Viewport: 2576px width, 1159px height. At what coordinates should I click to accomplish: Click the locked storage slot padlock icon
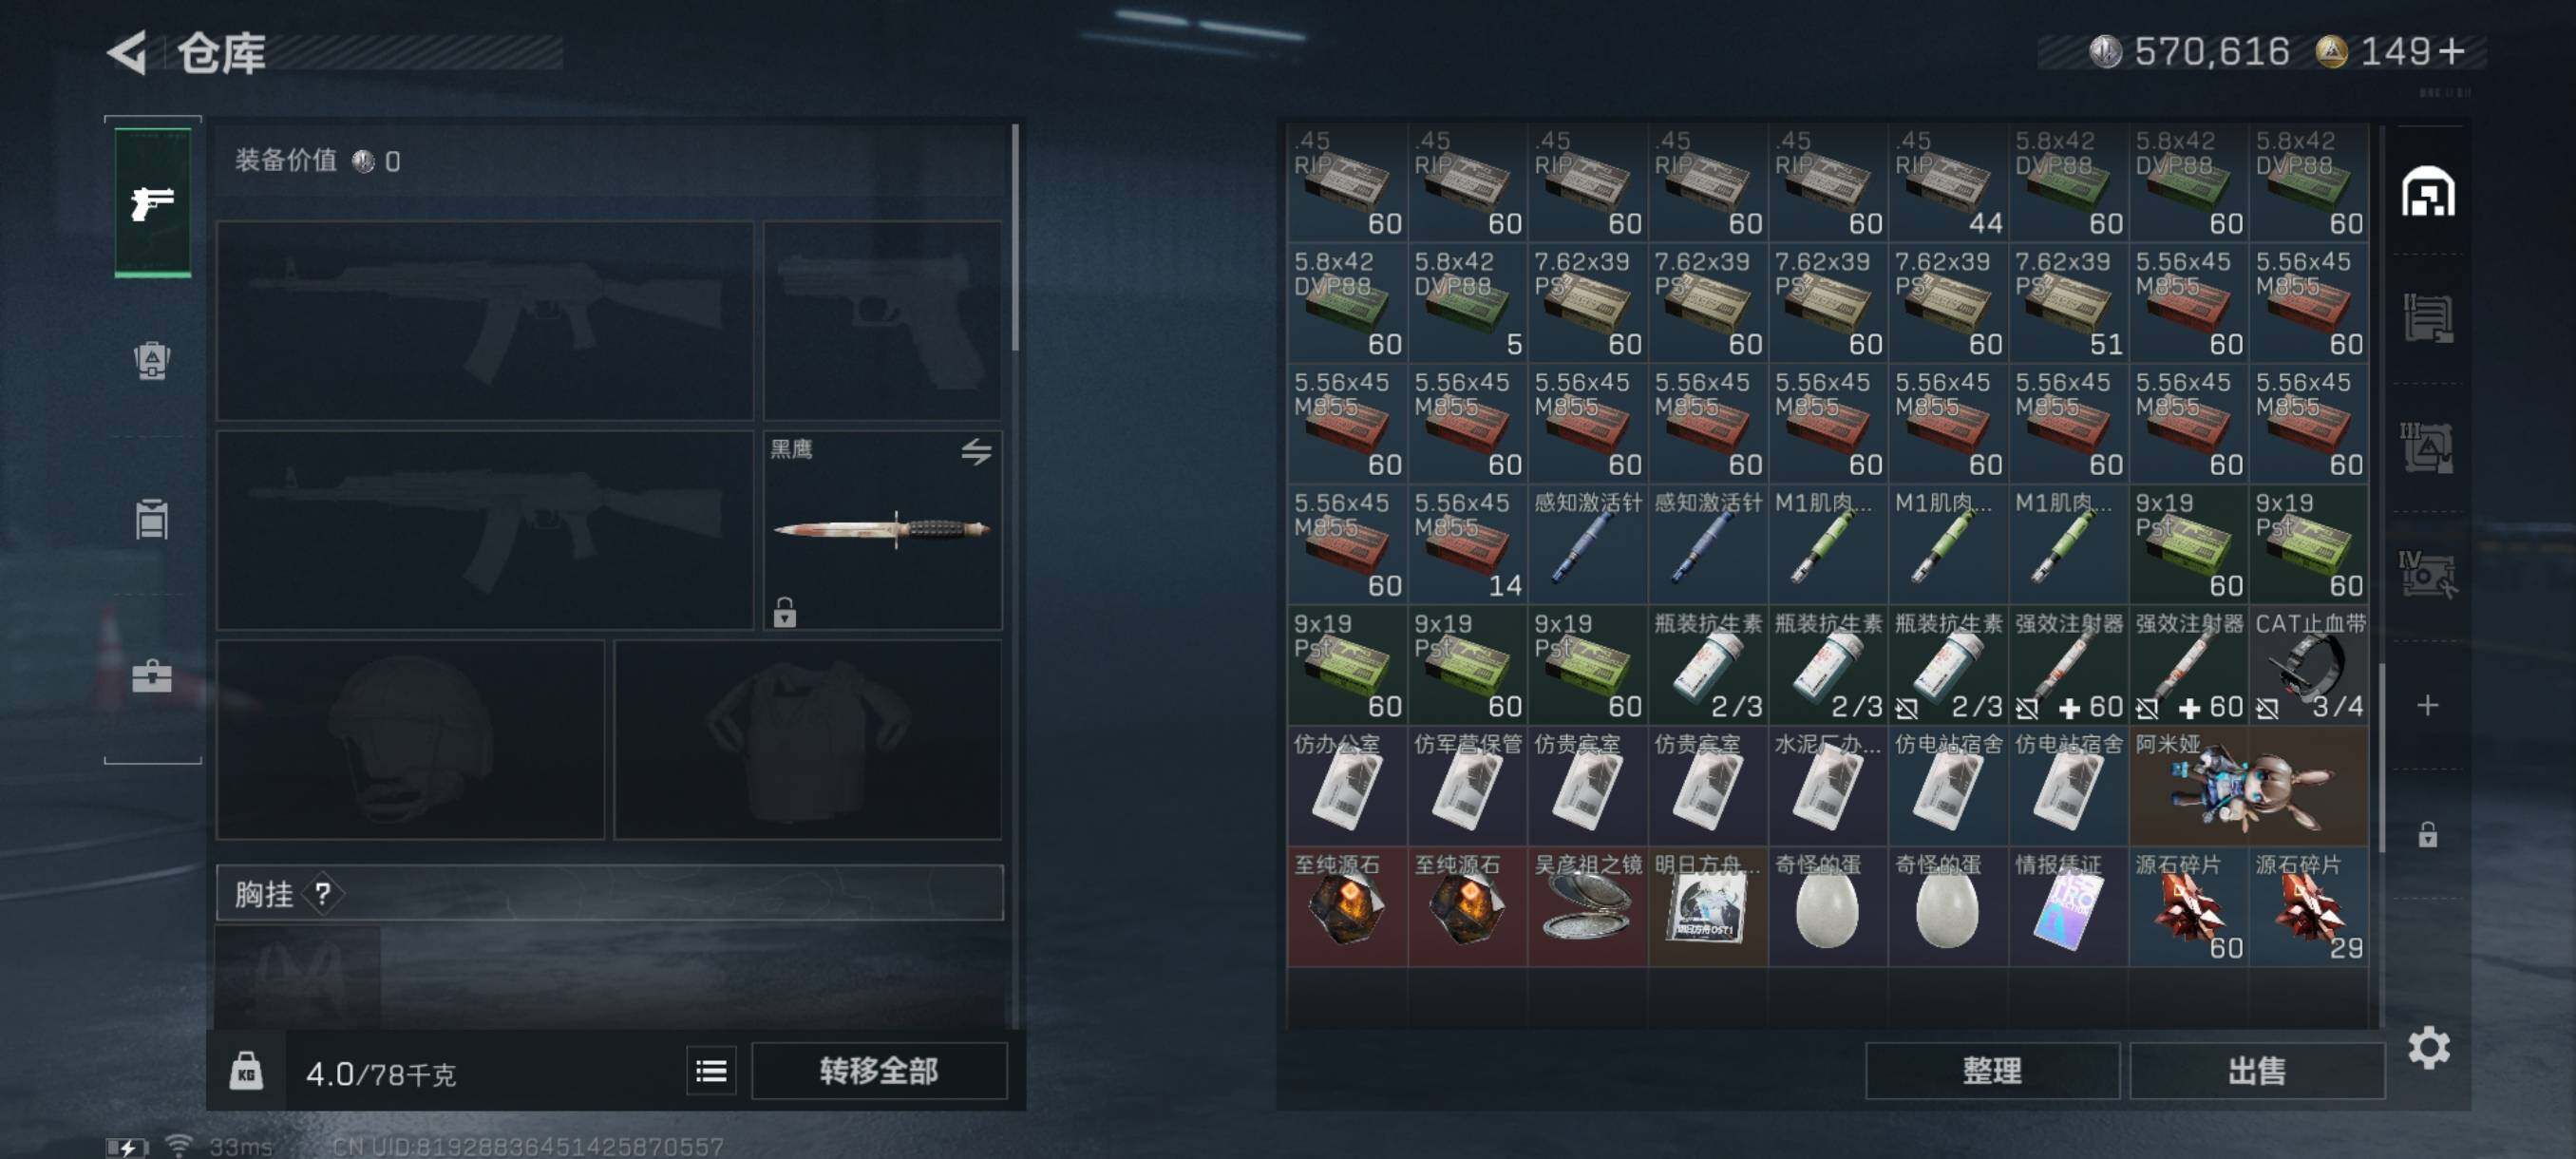(2428, 834)
